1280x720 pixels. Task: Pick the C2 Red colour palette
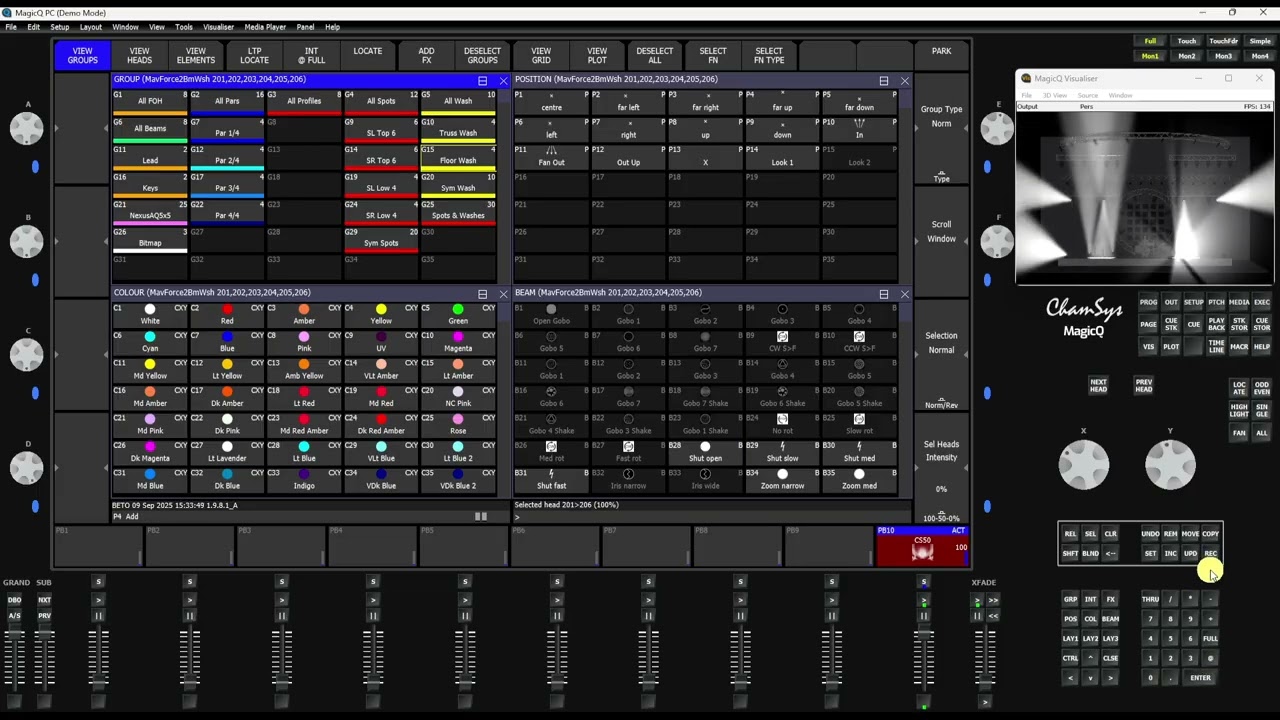pos(227,315)
